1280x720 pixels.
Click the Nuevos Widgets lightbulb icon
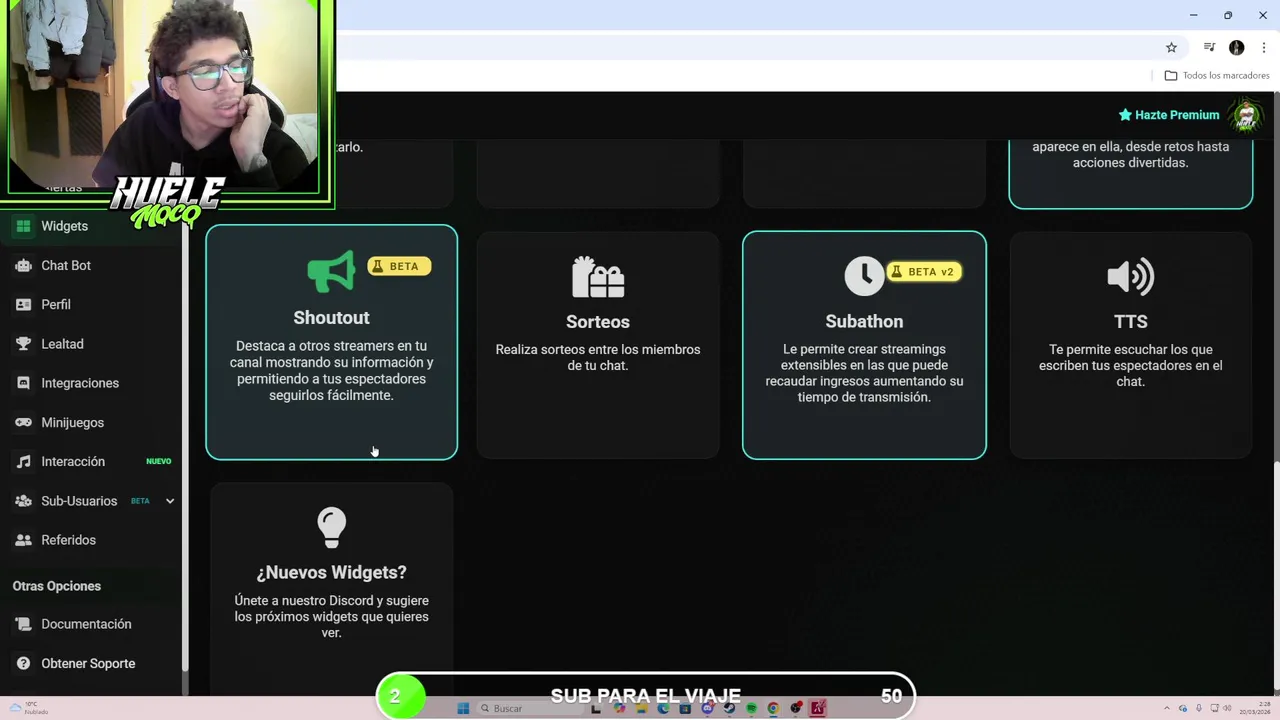point(331,528)
